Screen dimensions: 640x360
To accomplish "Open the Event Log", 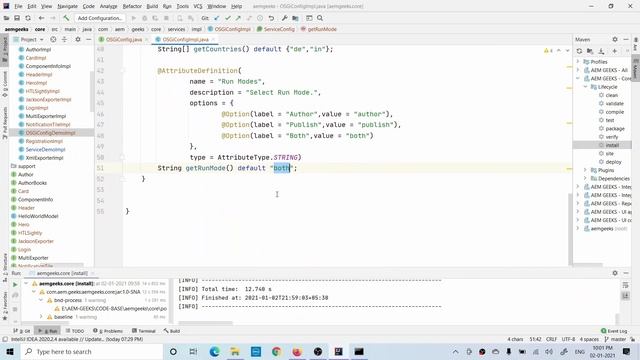I will coord(614,331).
